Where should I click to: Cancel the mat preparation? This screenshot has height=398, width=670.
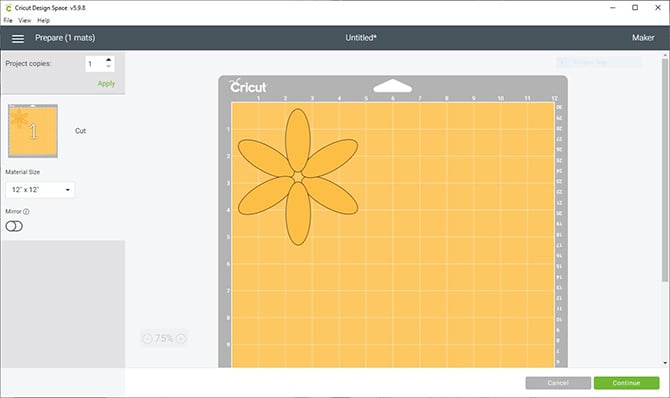tap(558, 383)
